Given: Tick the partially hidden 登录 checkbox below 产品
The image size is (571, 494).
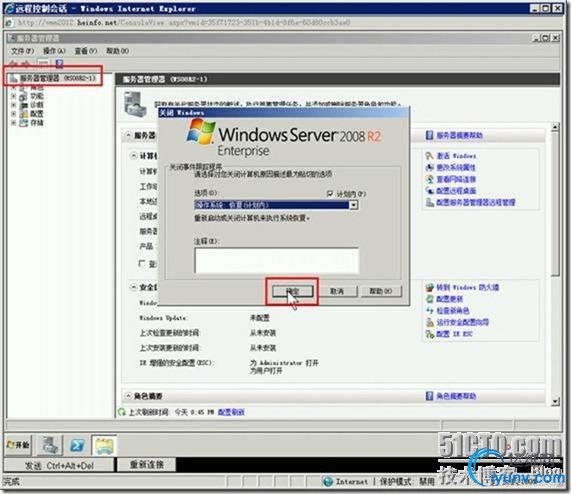Looking at the screenshot, I should click(142, 263).
